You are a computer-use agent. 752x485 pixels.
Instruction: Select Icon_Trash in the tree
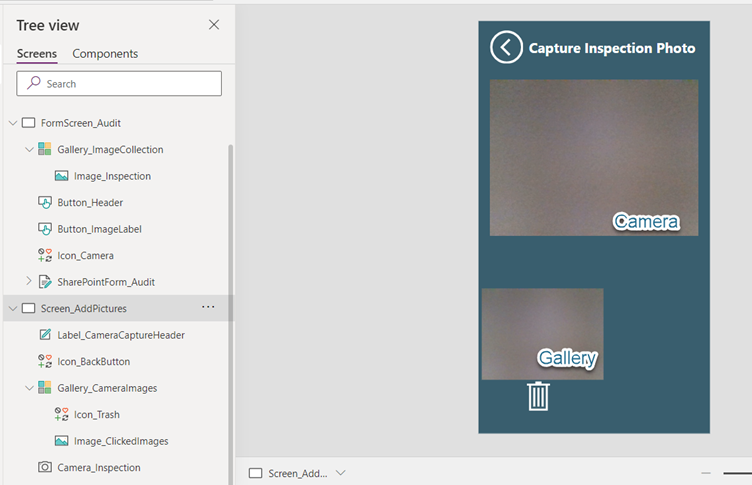coord(96,414)
